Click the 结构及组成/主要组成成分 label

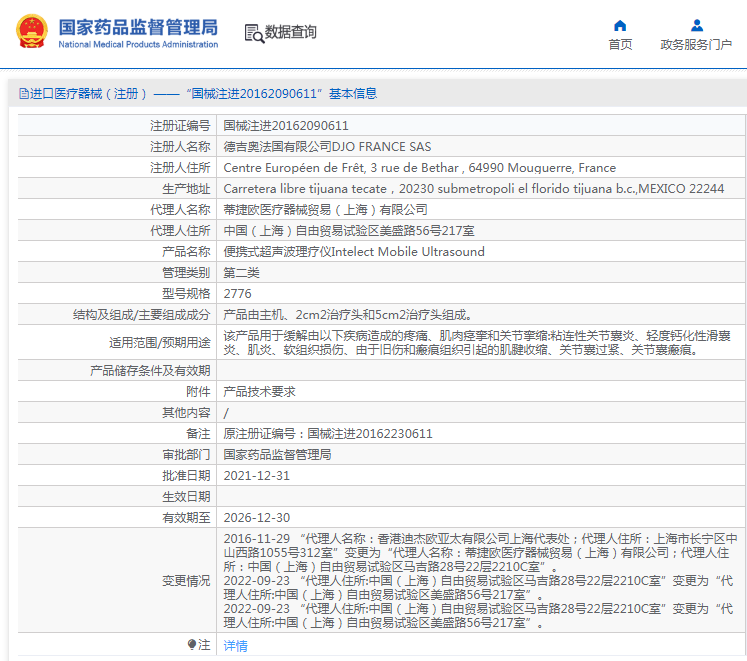pos(141,315)
